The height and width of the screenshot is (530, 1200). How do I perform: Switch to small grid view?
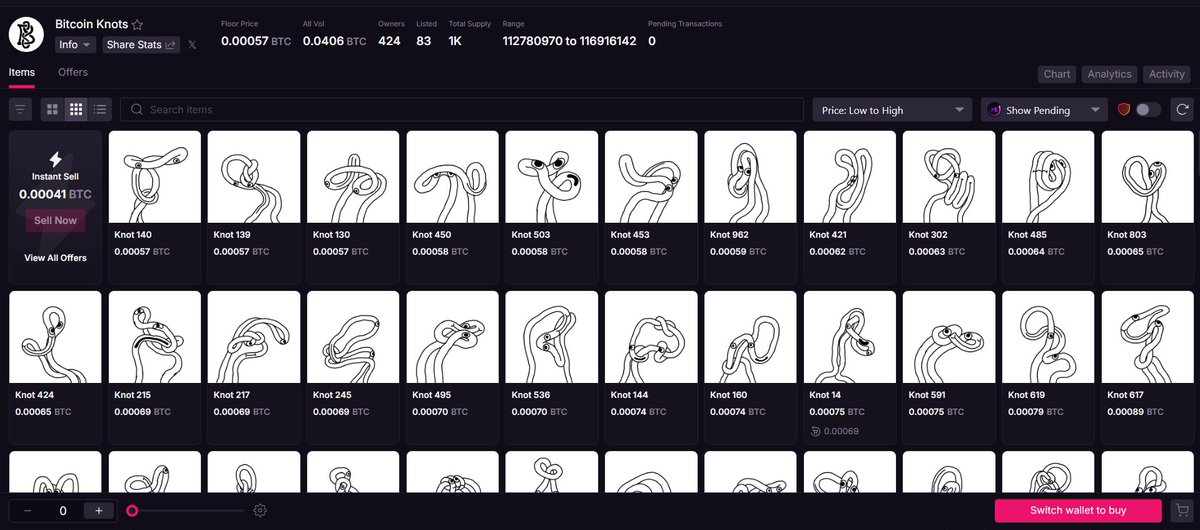point(76,109)
